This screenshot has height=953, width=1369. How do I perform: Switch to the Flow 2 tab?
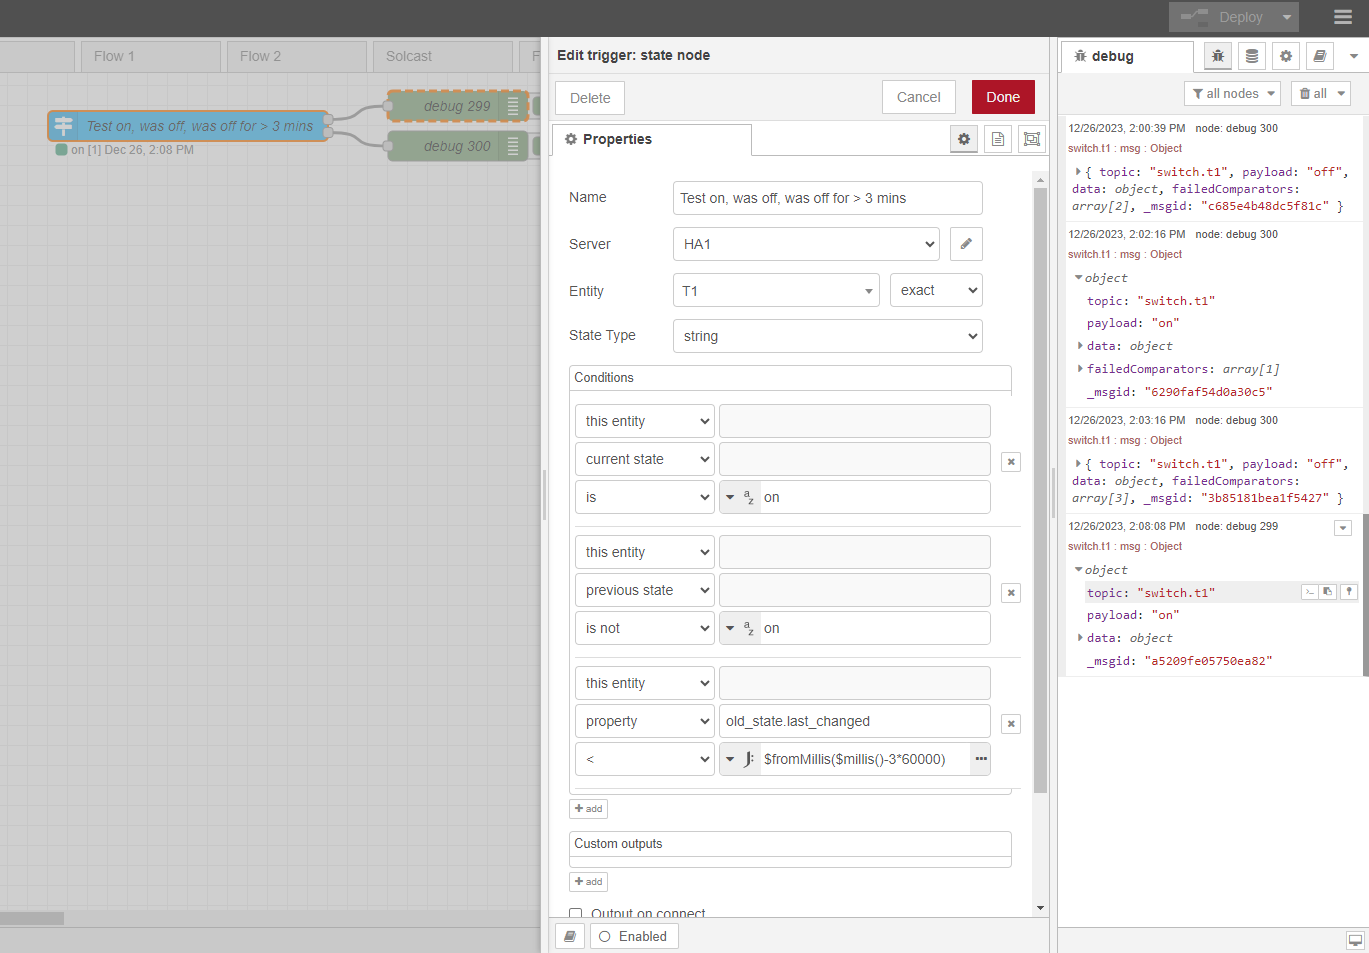tap(296, 56)
